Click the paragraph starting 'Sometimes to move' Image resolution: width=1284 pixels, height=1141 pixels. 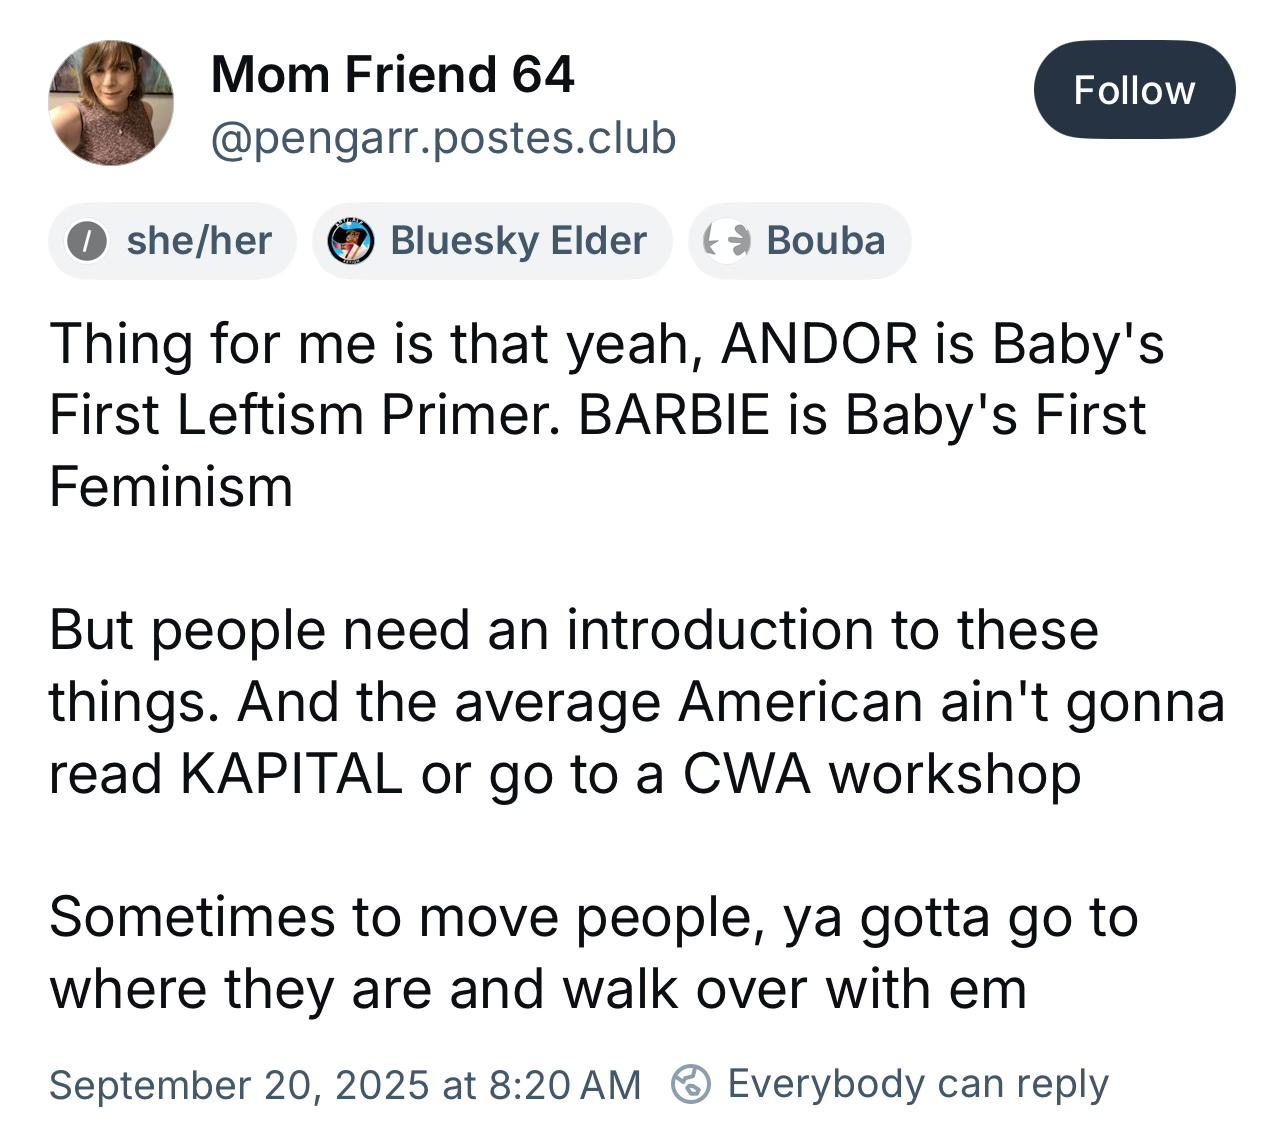coord(594,953)
